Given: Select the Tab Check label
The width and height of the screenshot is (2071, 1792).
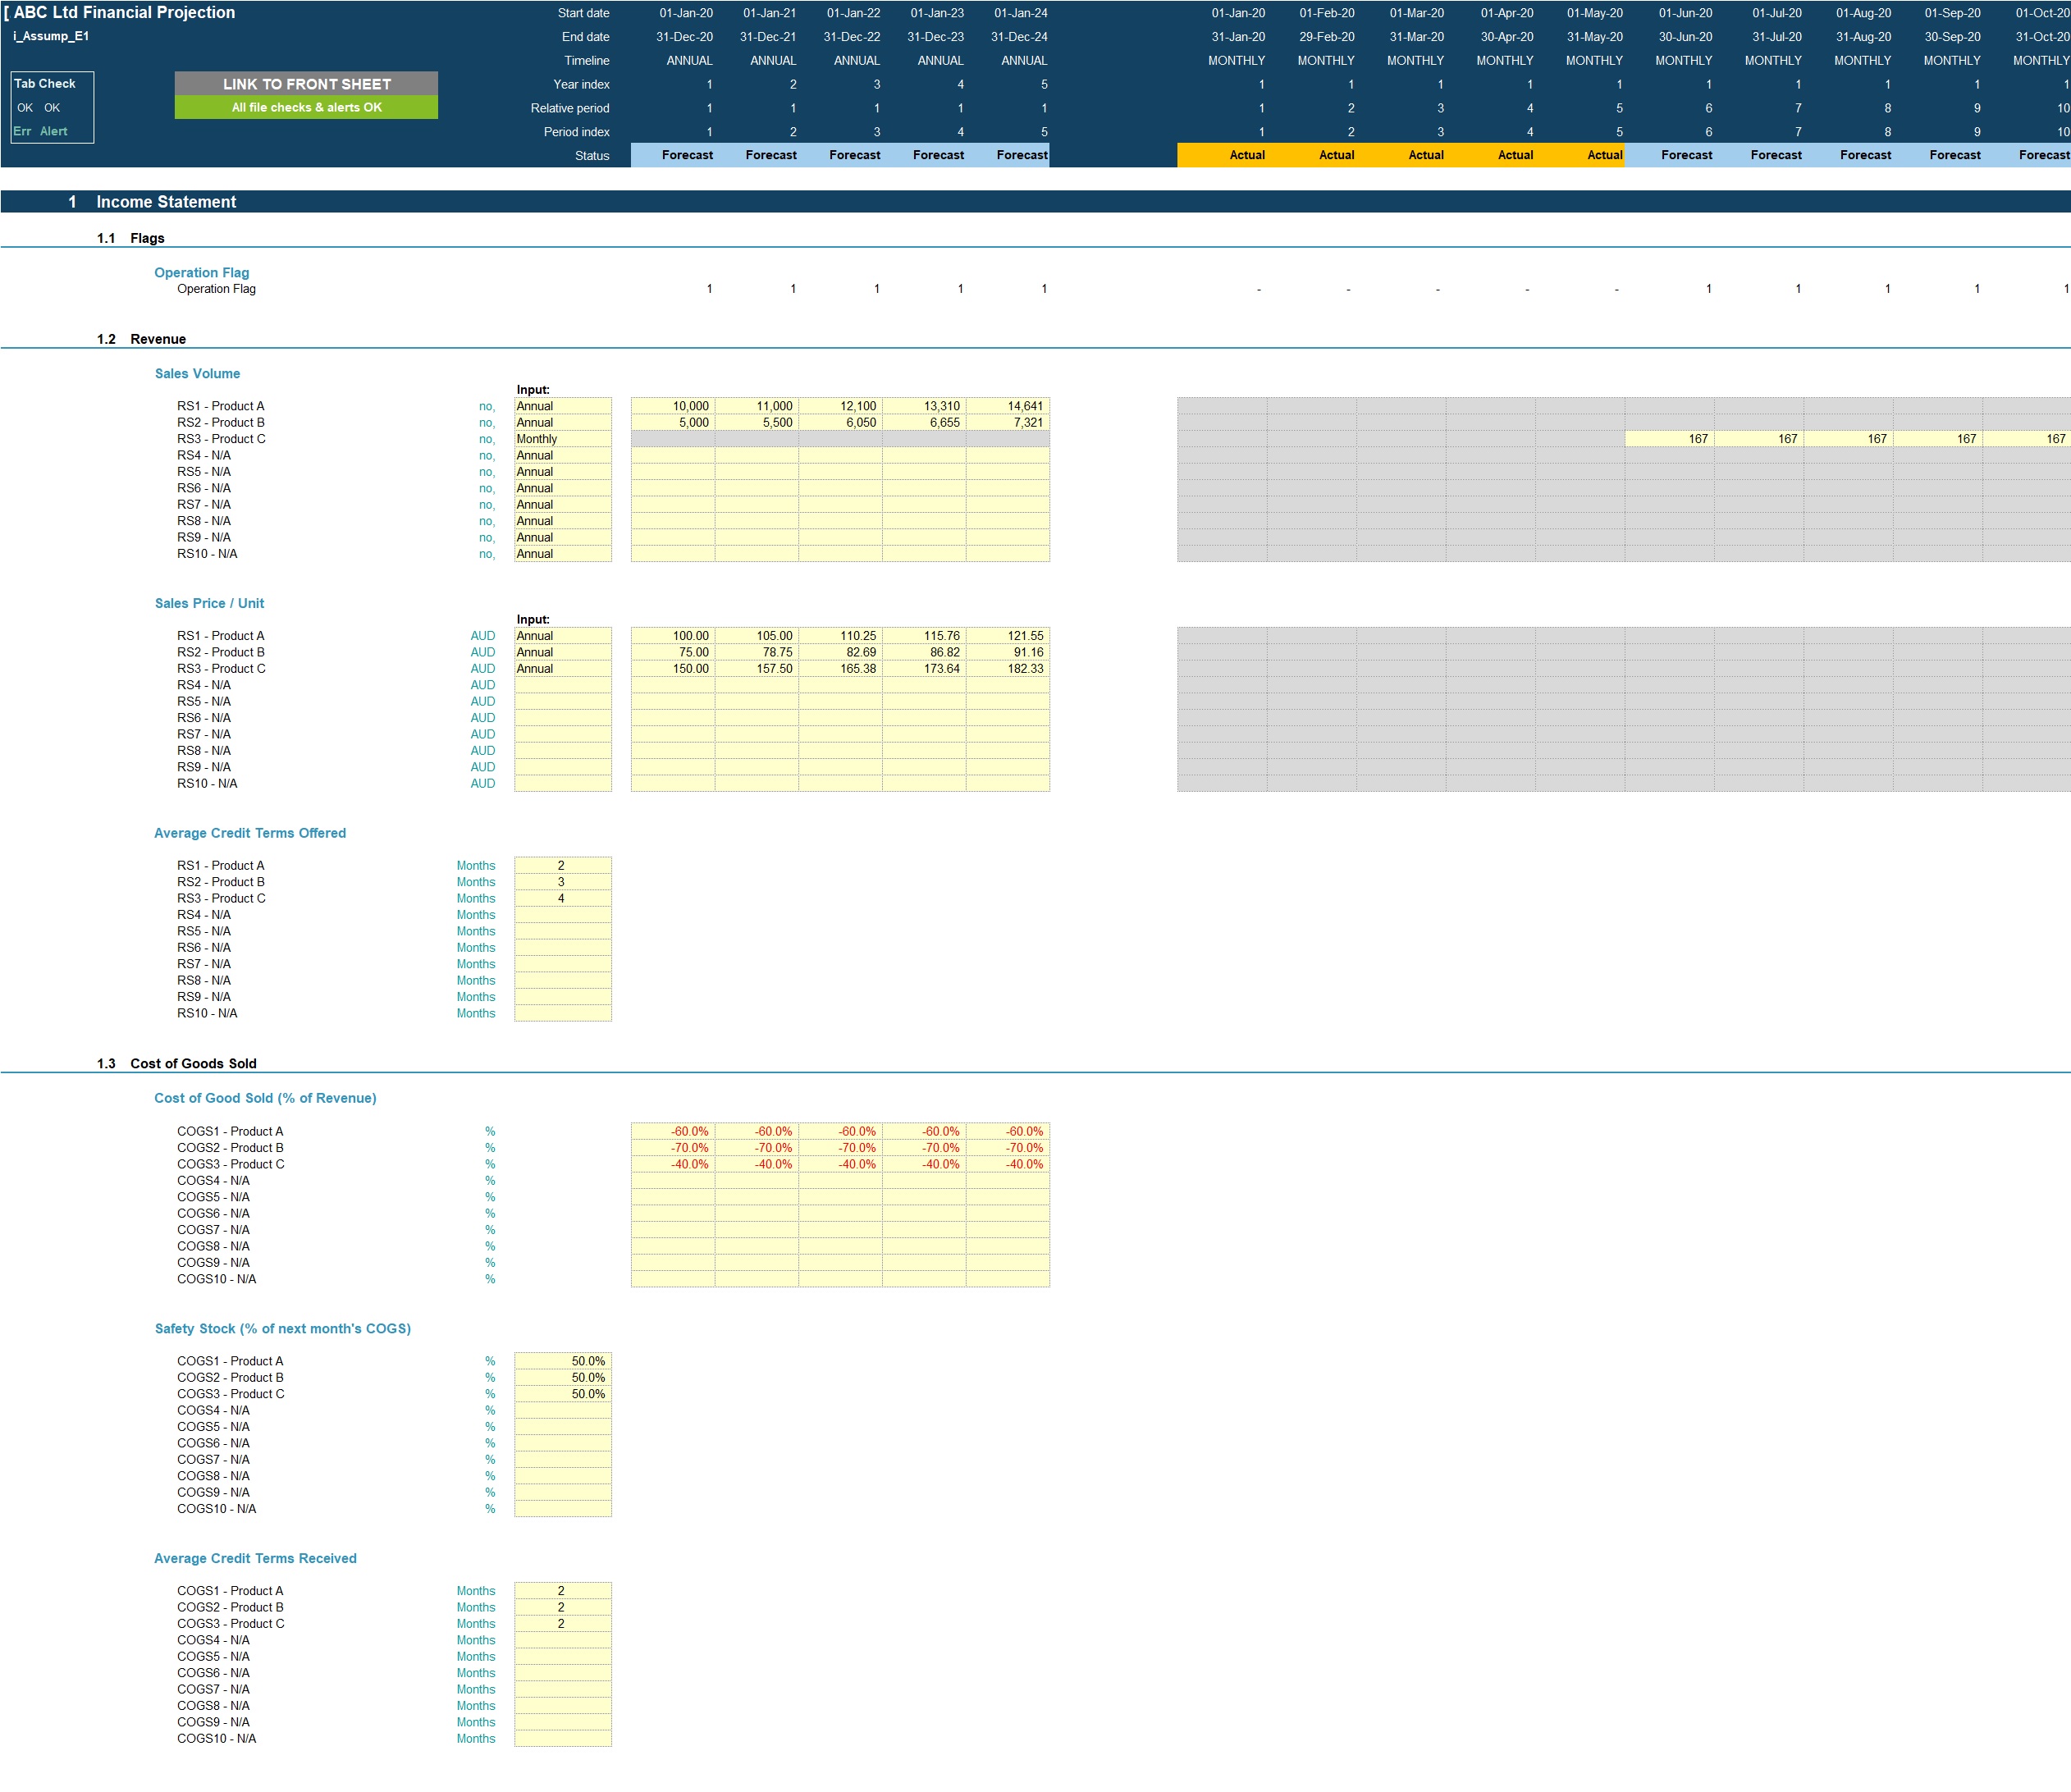Looking at the screenshot, I should (45, 84).
